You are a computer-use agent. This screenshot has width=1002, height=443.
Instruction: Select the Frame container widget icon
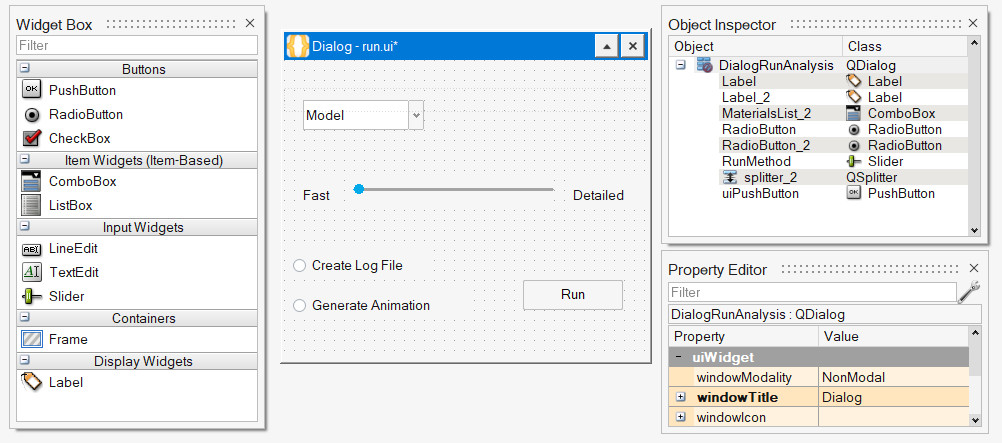31,339
